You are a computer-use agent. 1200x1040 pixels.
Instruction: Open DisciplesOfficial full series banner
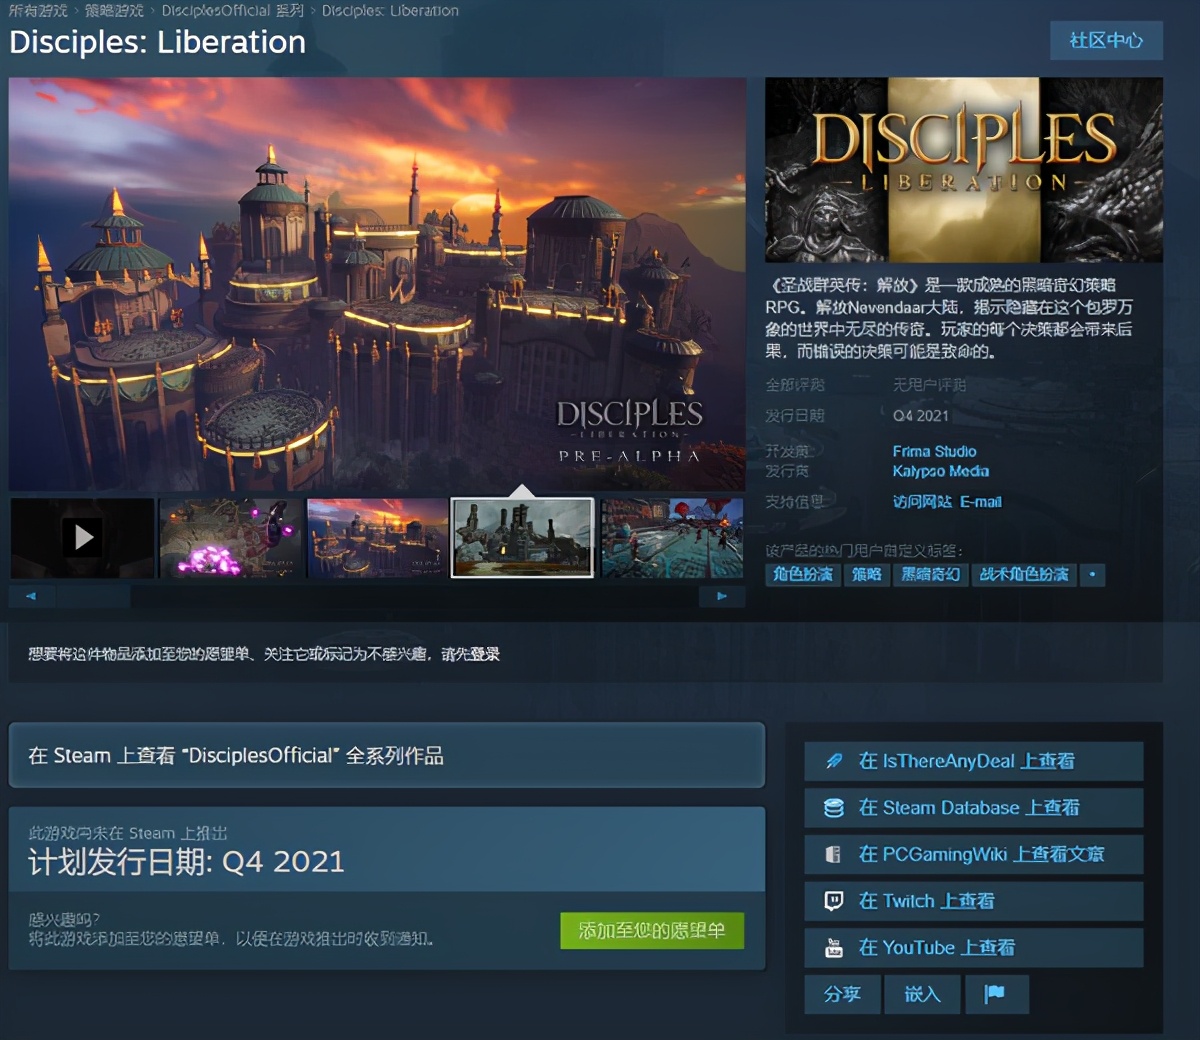point(387,755)
